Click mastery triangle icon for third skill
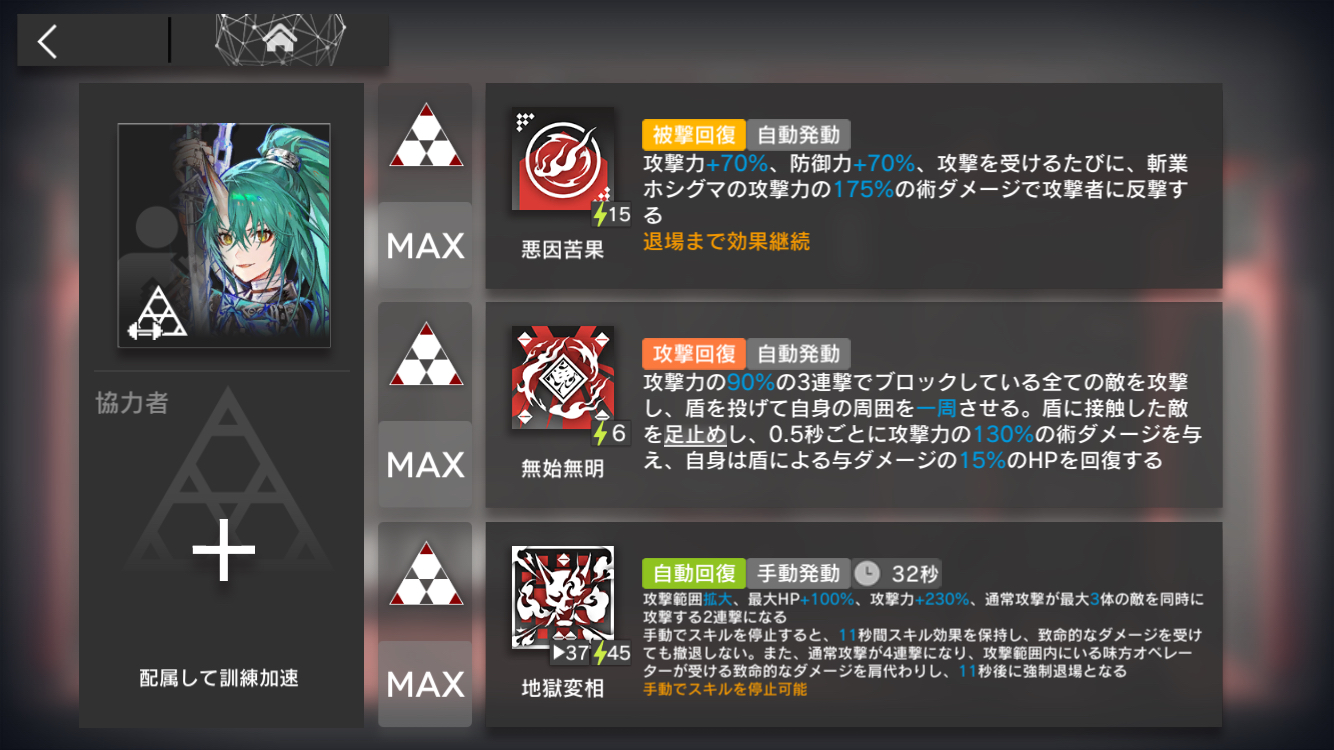Screen dimensions: 1334x750 (x=426, y=574)
